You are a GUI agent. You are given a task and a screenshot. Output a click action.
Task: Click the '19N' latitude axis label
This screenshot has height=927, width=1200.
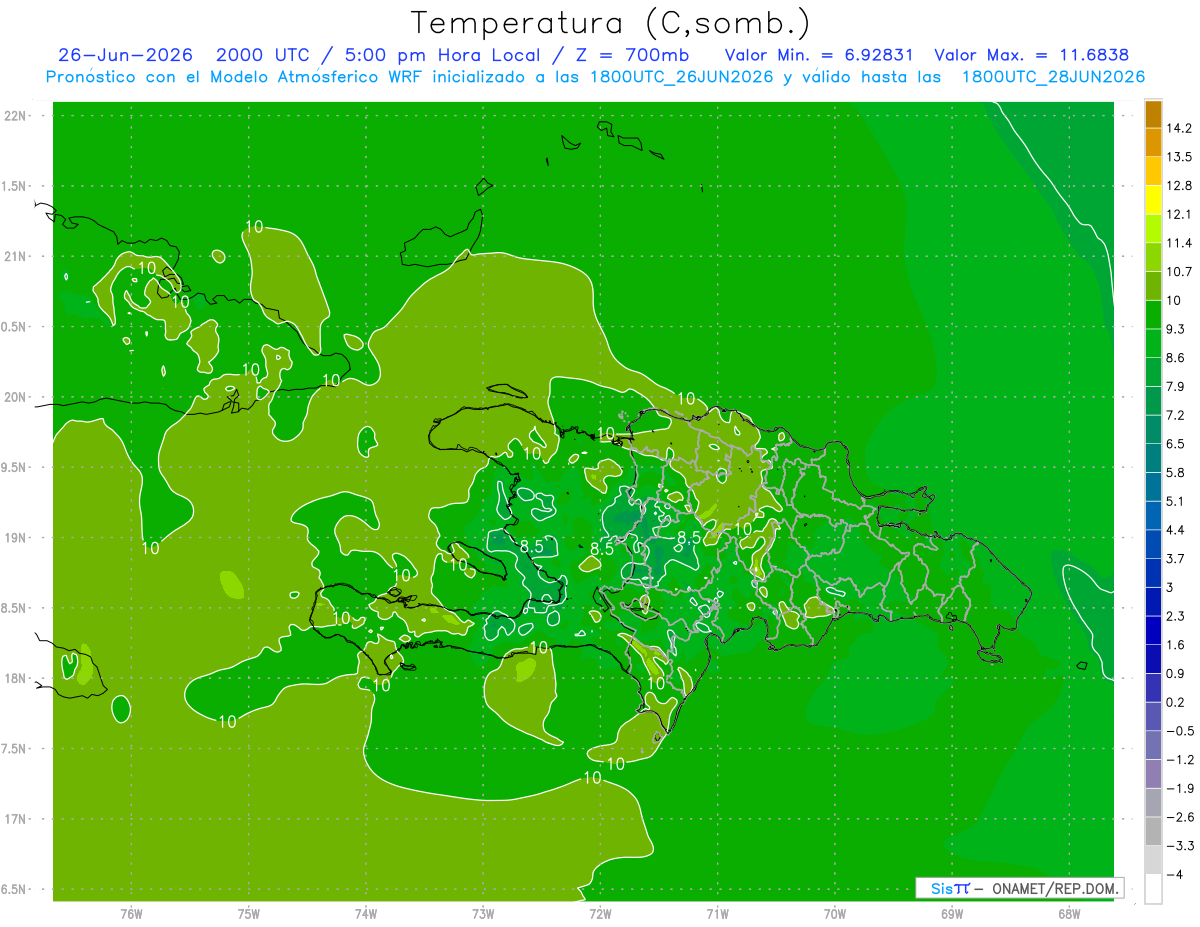click(17, 538)
